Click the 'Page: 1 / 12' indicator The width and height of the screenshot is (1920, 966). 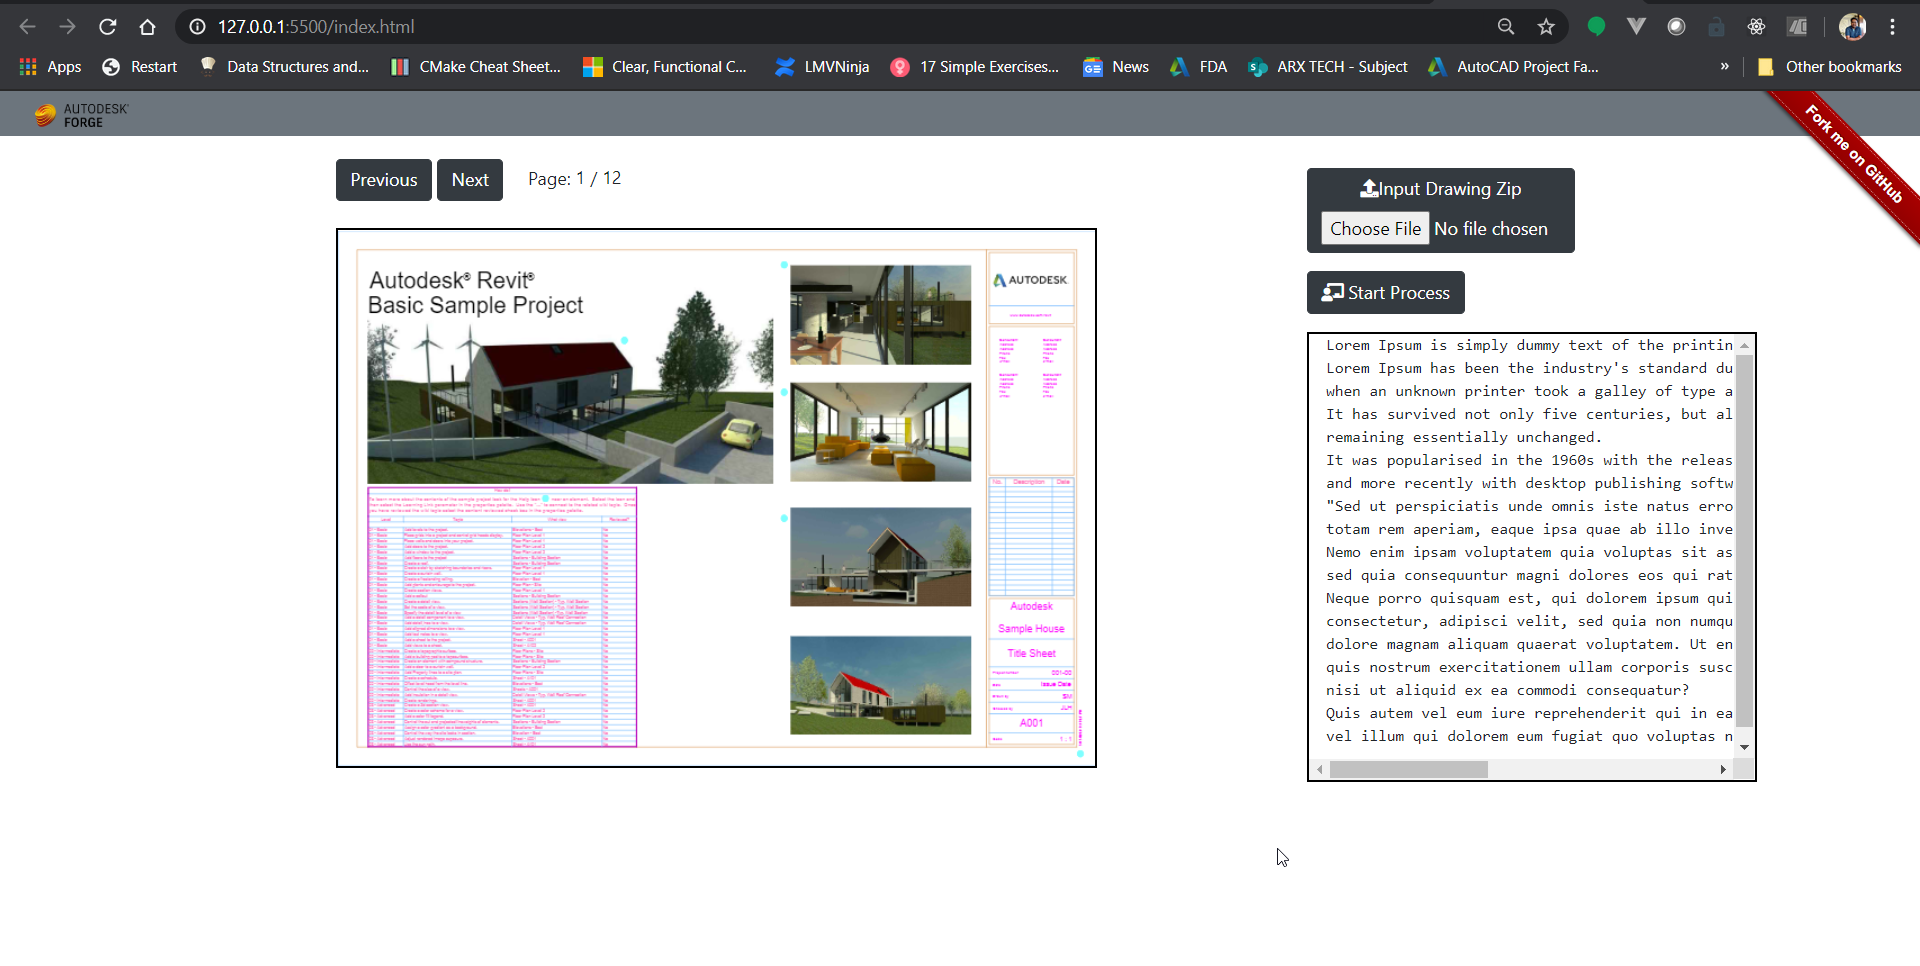[x=575, y=179]
